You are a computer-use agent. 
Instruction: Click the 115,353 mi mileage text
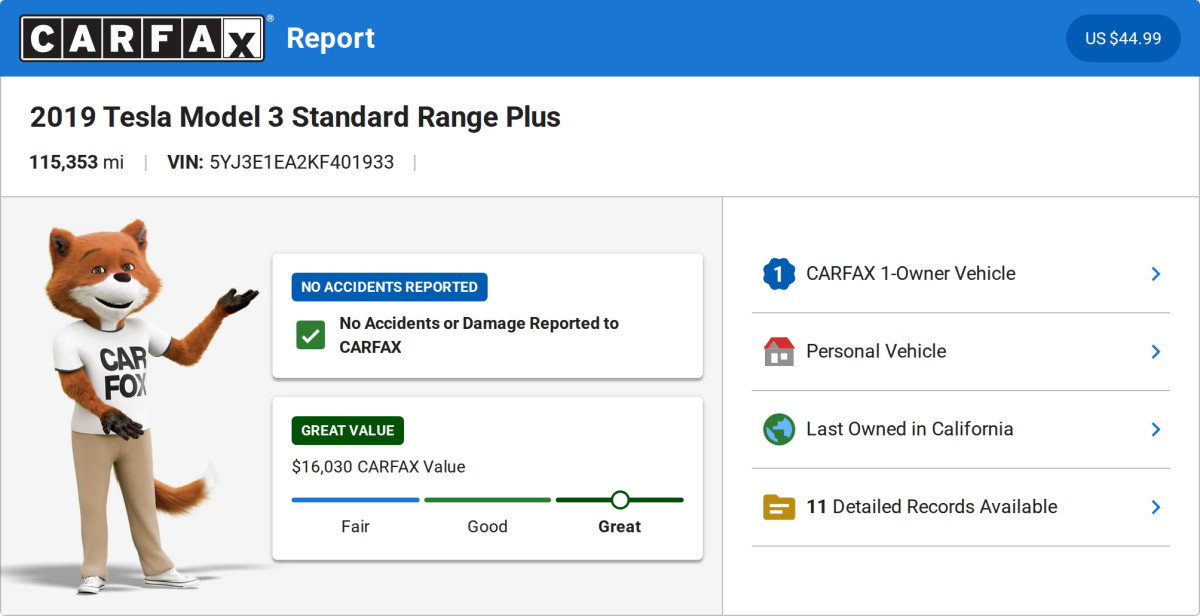77,162
